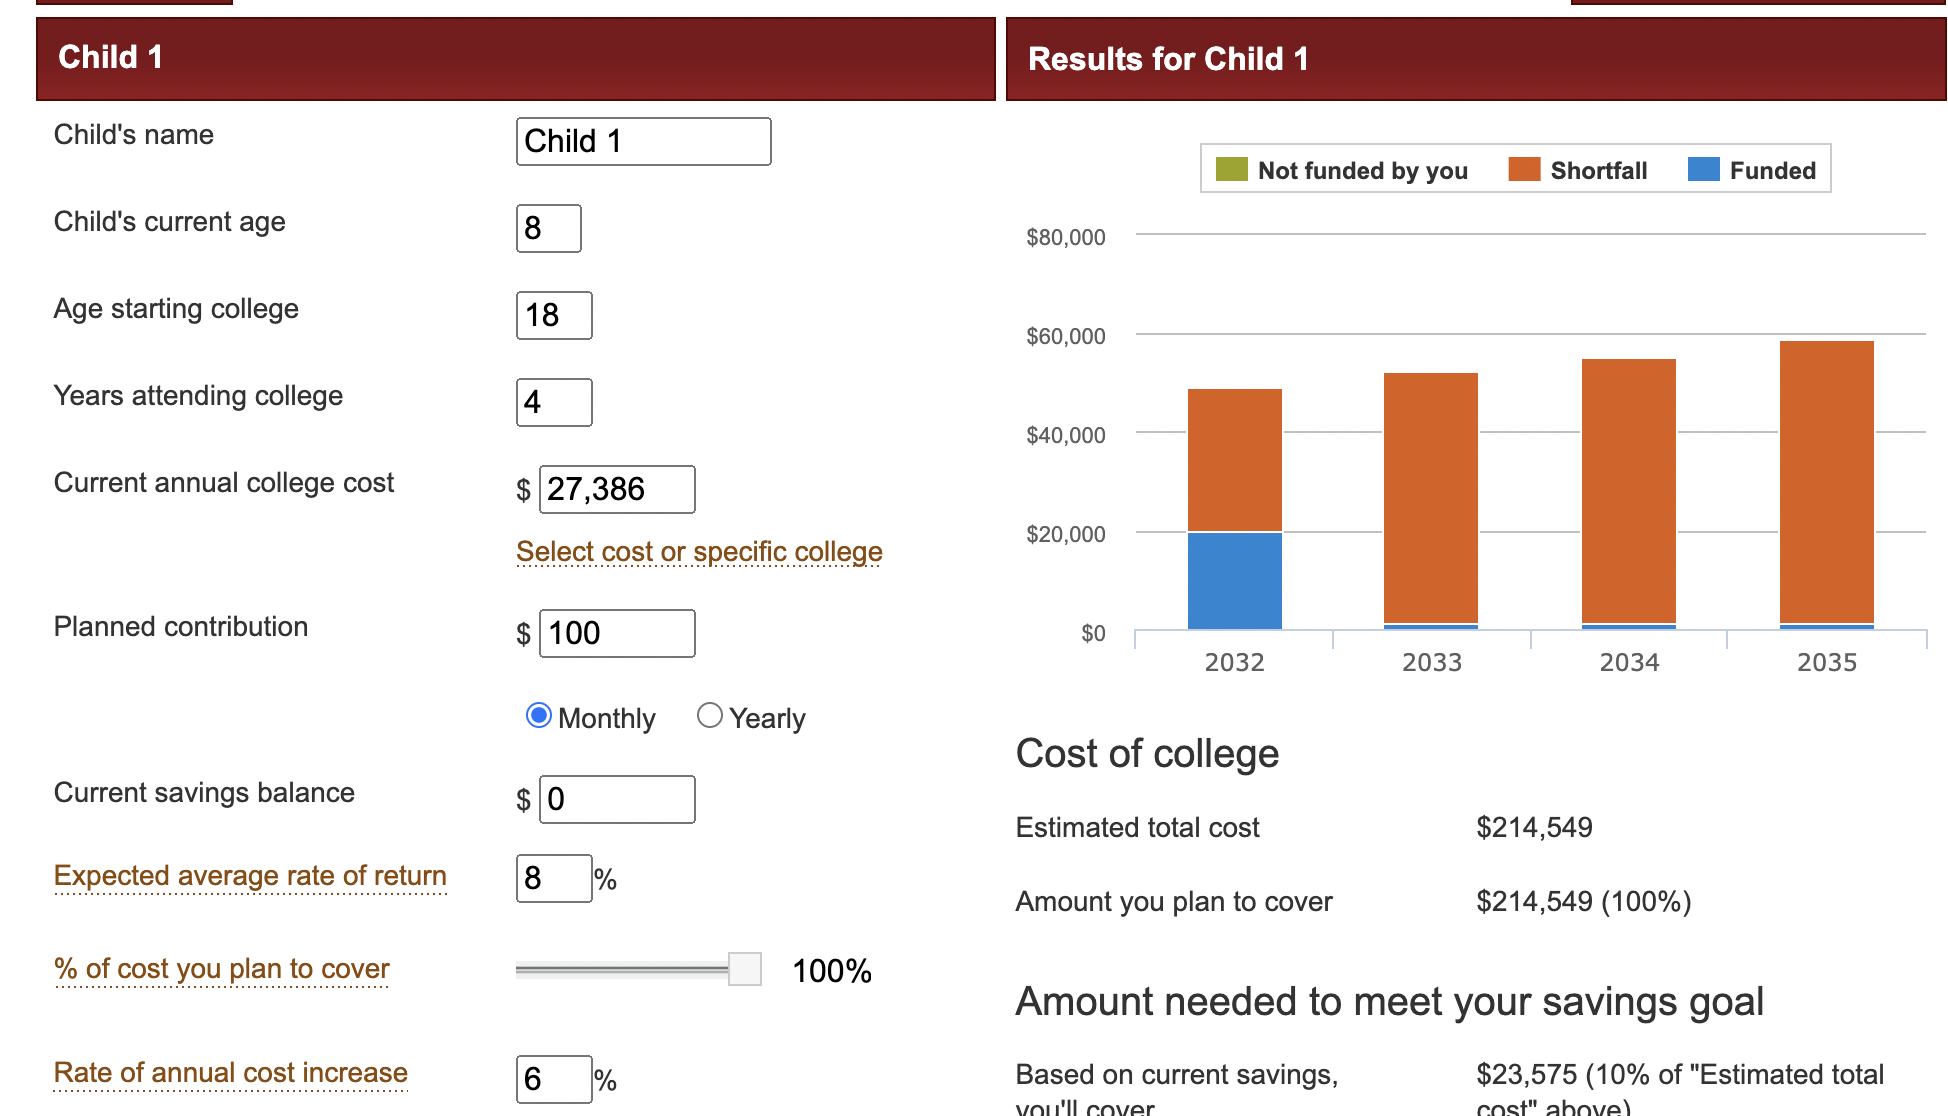Click the green Not funded by you legend swatch
This screenshot has width=1948, height=1116.
pos(1232,170)
